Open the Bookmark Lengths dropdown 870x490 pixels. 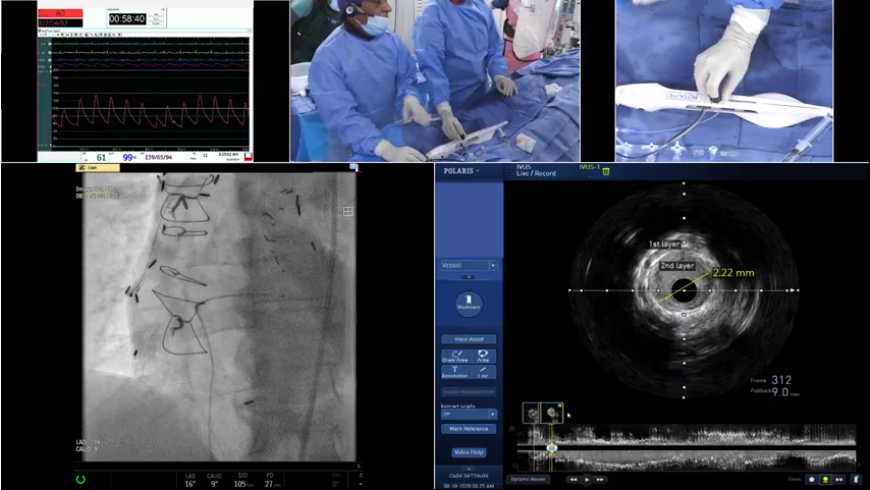coord(469,414)
